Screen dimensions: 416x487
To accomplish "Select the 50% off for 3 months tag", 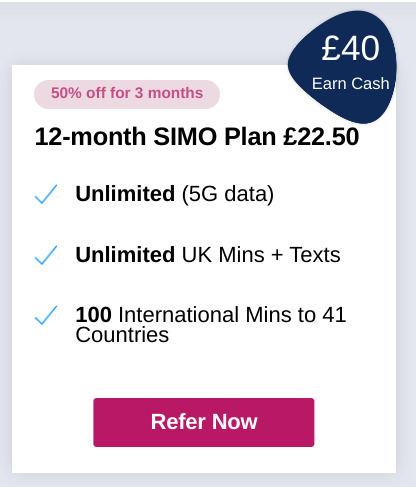I will (x=127, y=94).
